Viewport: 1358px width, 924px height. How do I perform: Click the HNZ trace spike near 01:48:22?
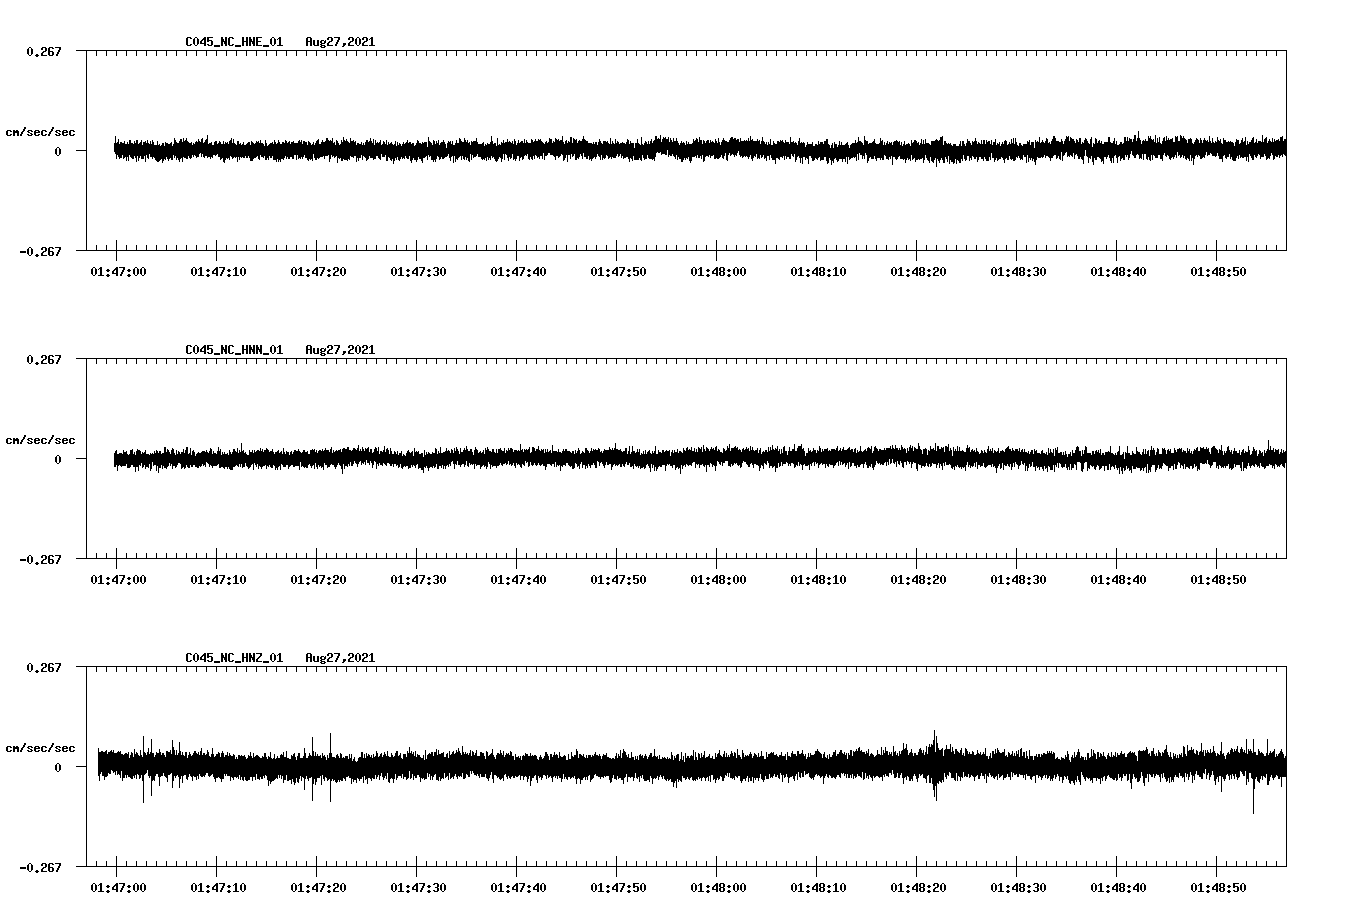(x=935, y=765)
